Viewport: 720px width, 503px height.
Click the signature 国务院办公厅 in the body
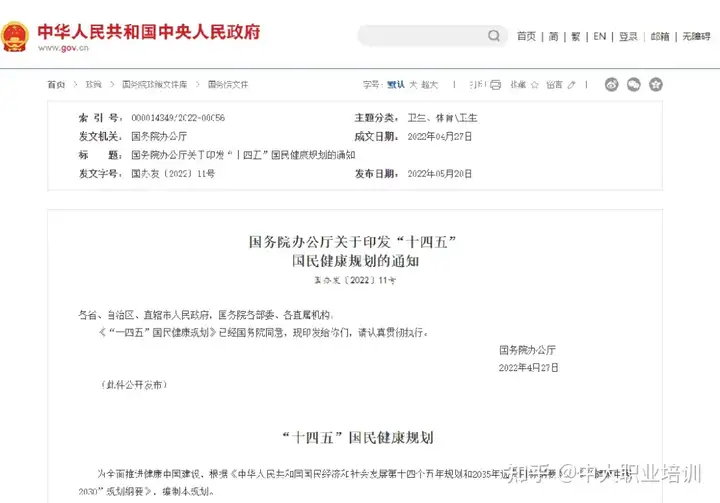coord(528,350)
